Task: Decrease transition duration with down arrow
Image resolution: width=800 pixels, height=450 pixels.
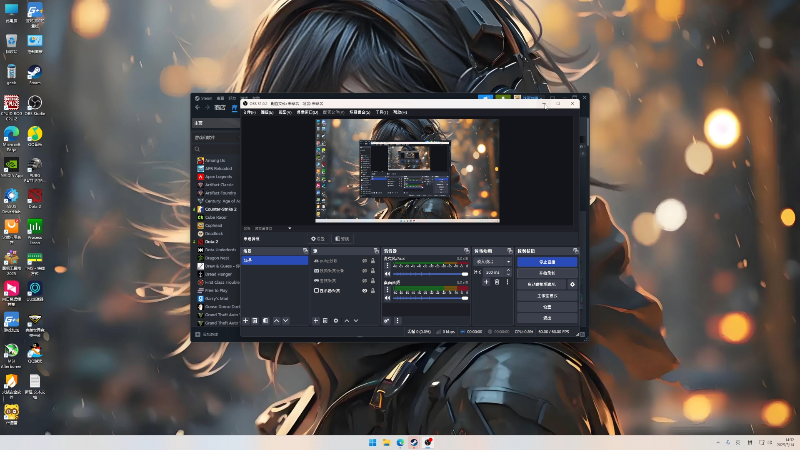Action: click(508, 274)
